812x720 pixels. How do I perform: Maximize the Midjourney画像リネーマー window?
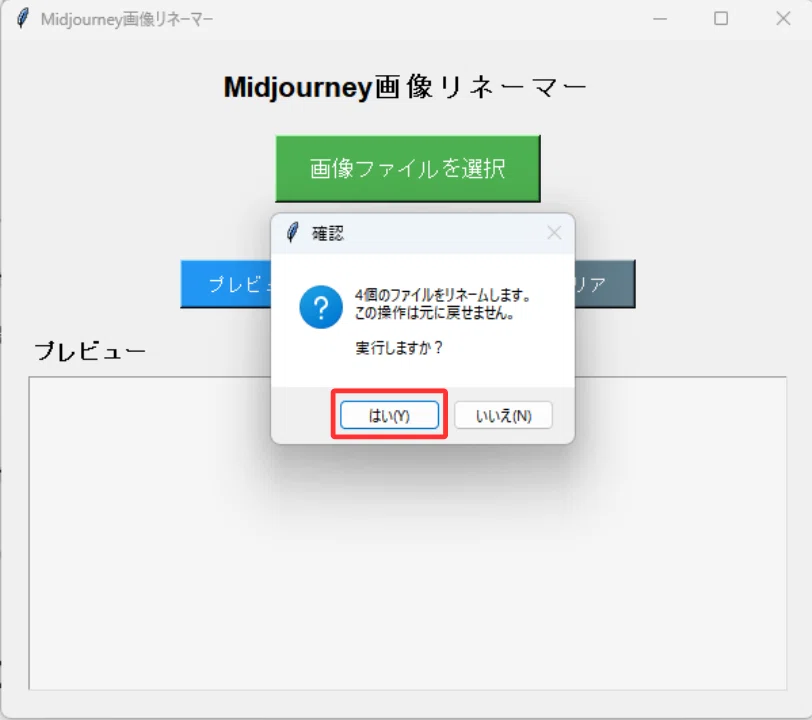click(x=721, y=19)
